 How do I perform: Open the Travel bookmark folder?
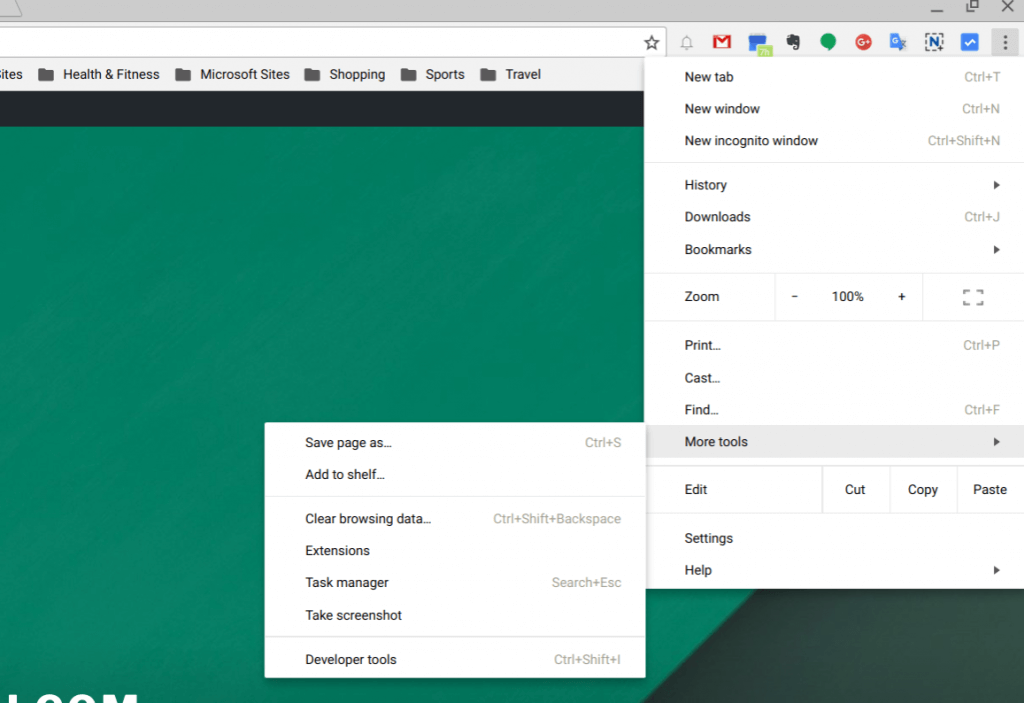[x=511, y=74]
